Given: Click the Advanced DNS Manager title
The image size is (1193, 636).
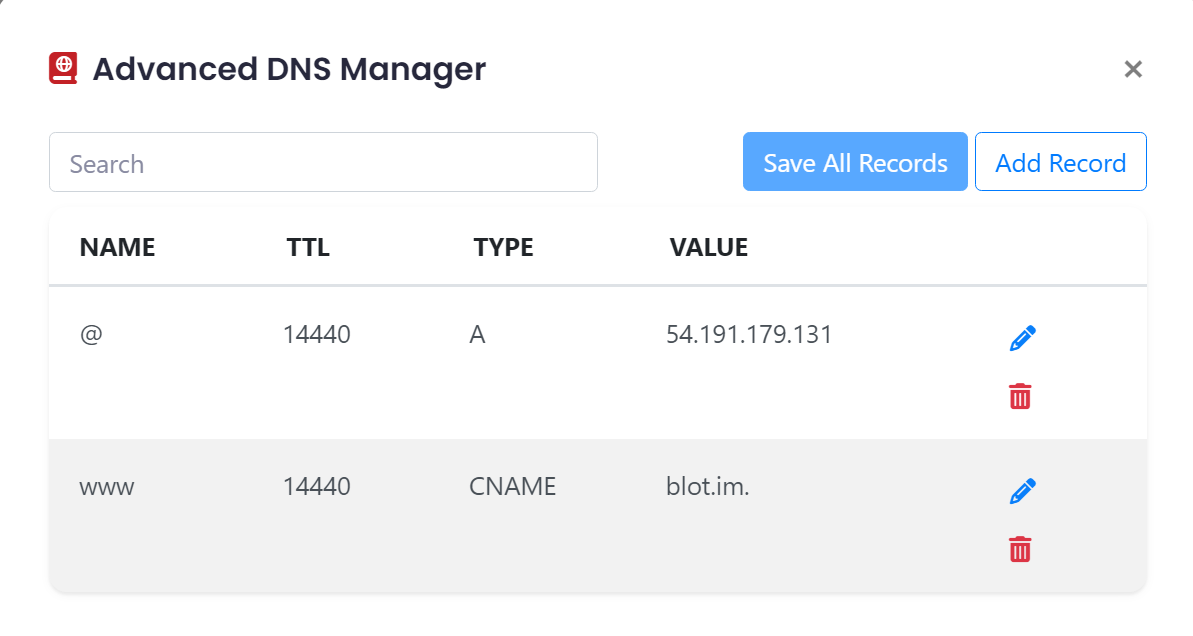Looking at the screenshot, I should 289,69.
